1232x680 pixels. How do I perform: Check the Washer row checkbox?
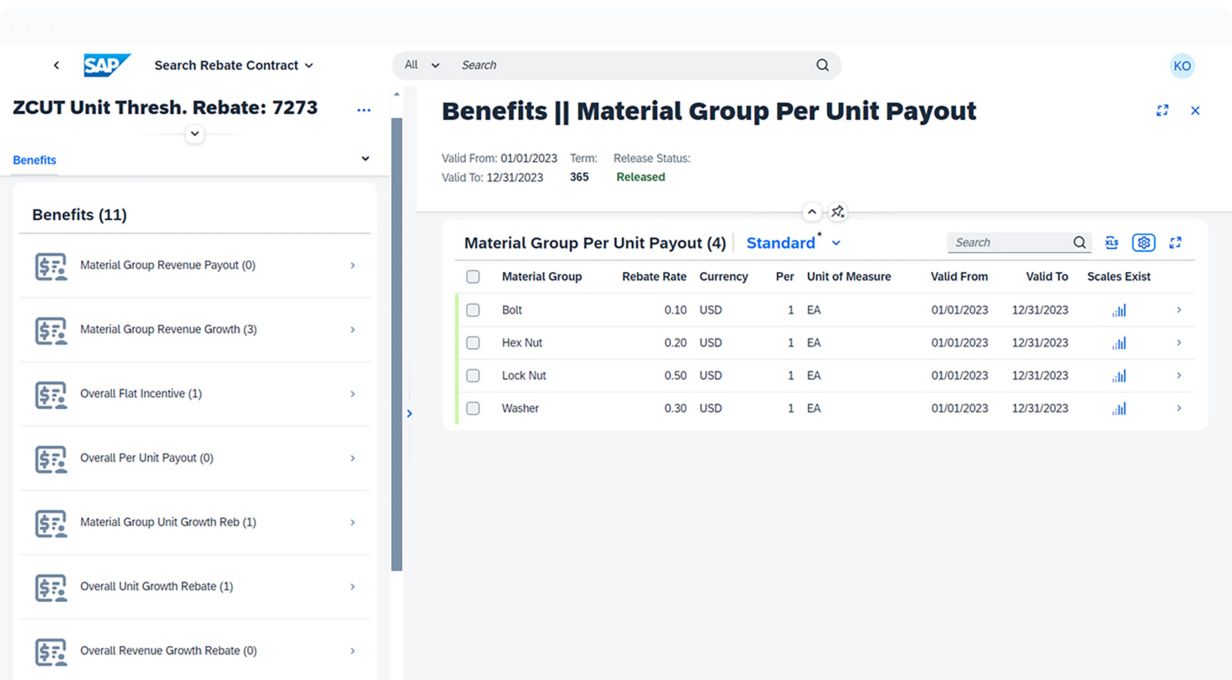click(x=473, y=408)
